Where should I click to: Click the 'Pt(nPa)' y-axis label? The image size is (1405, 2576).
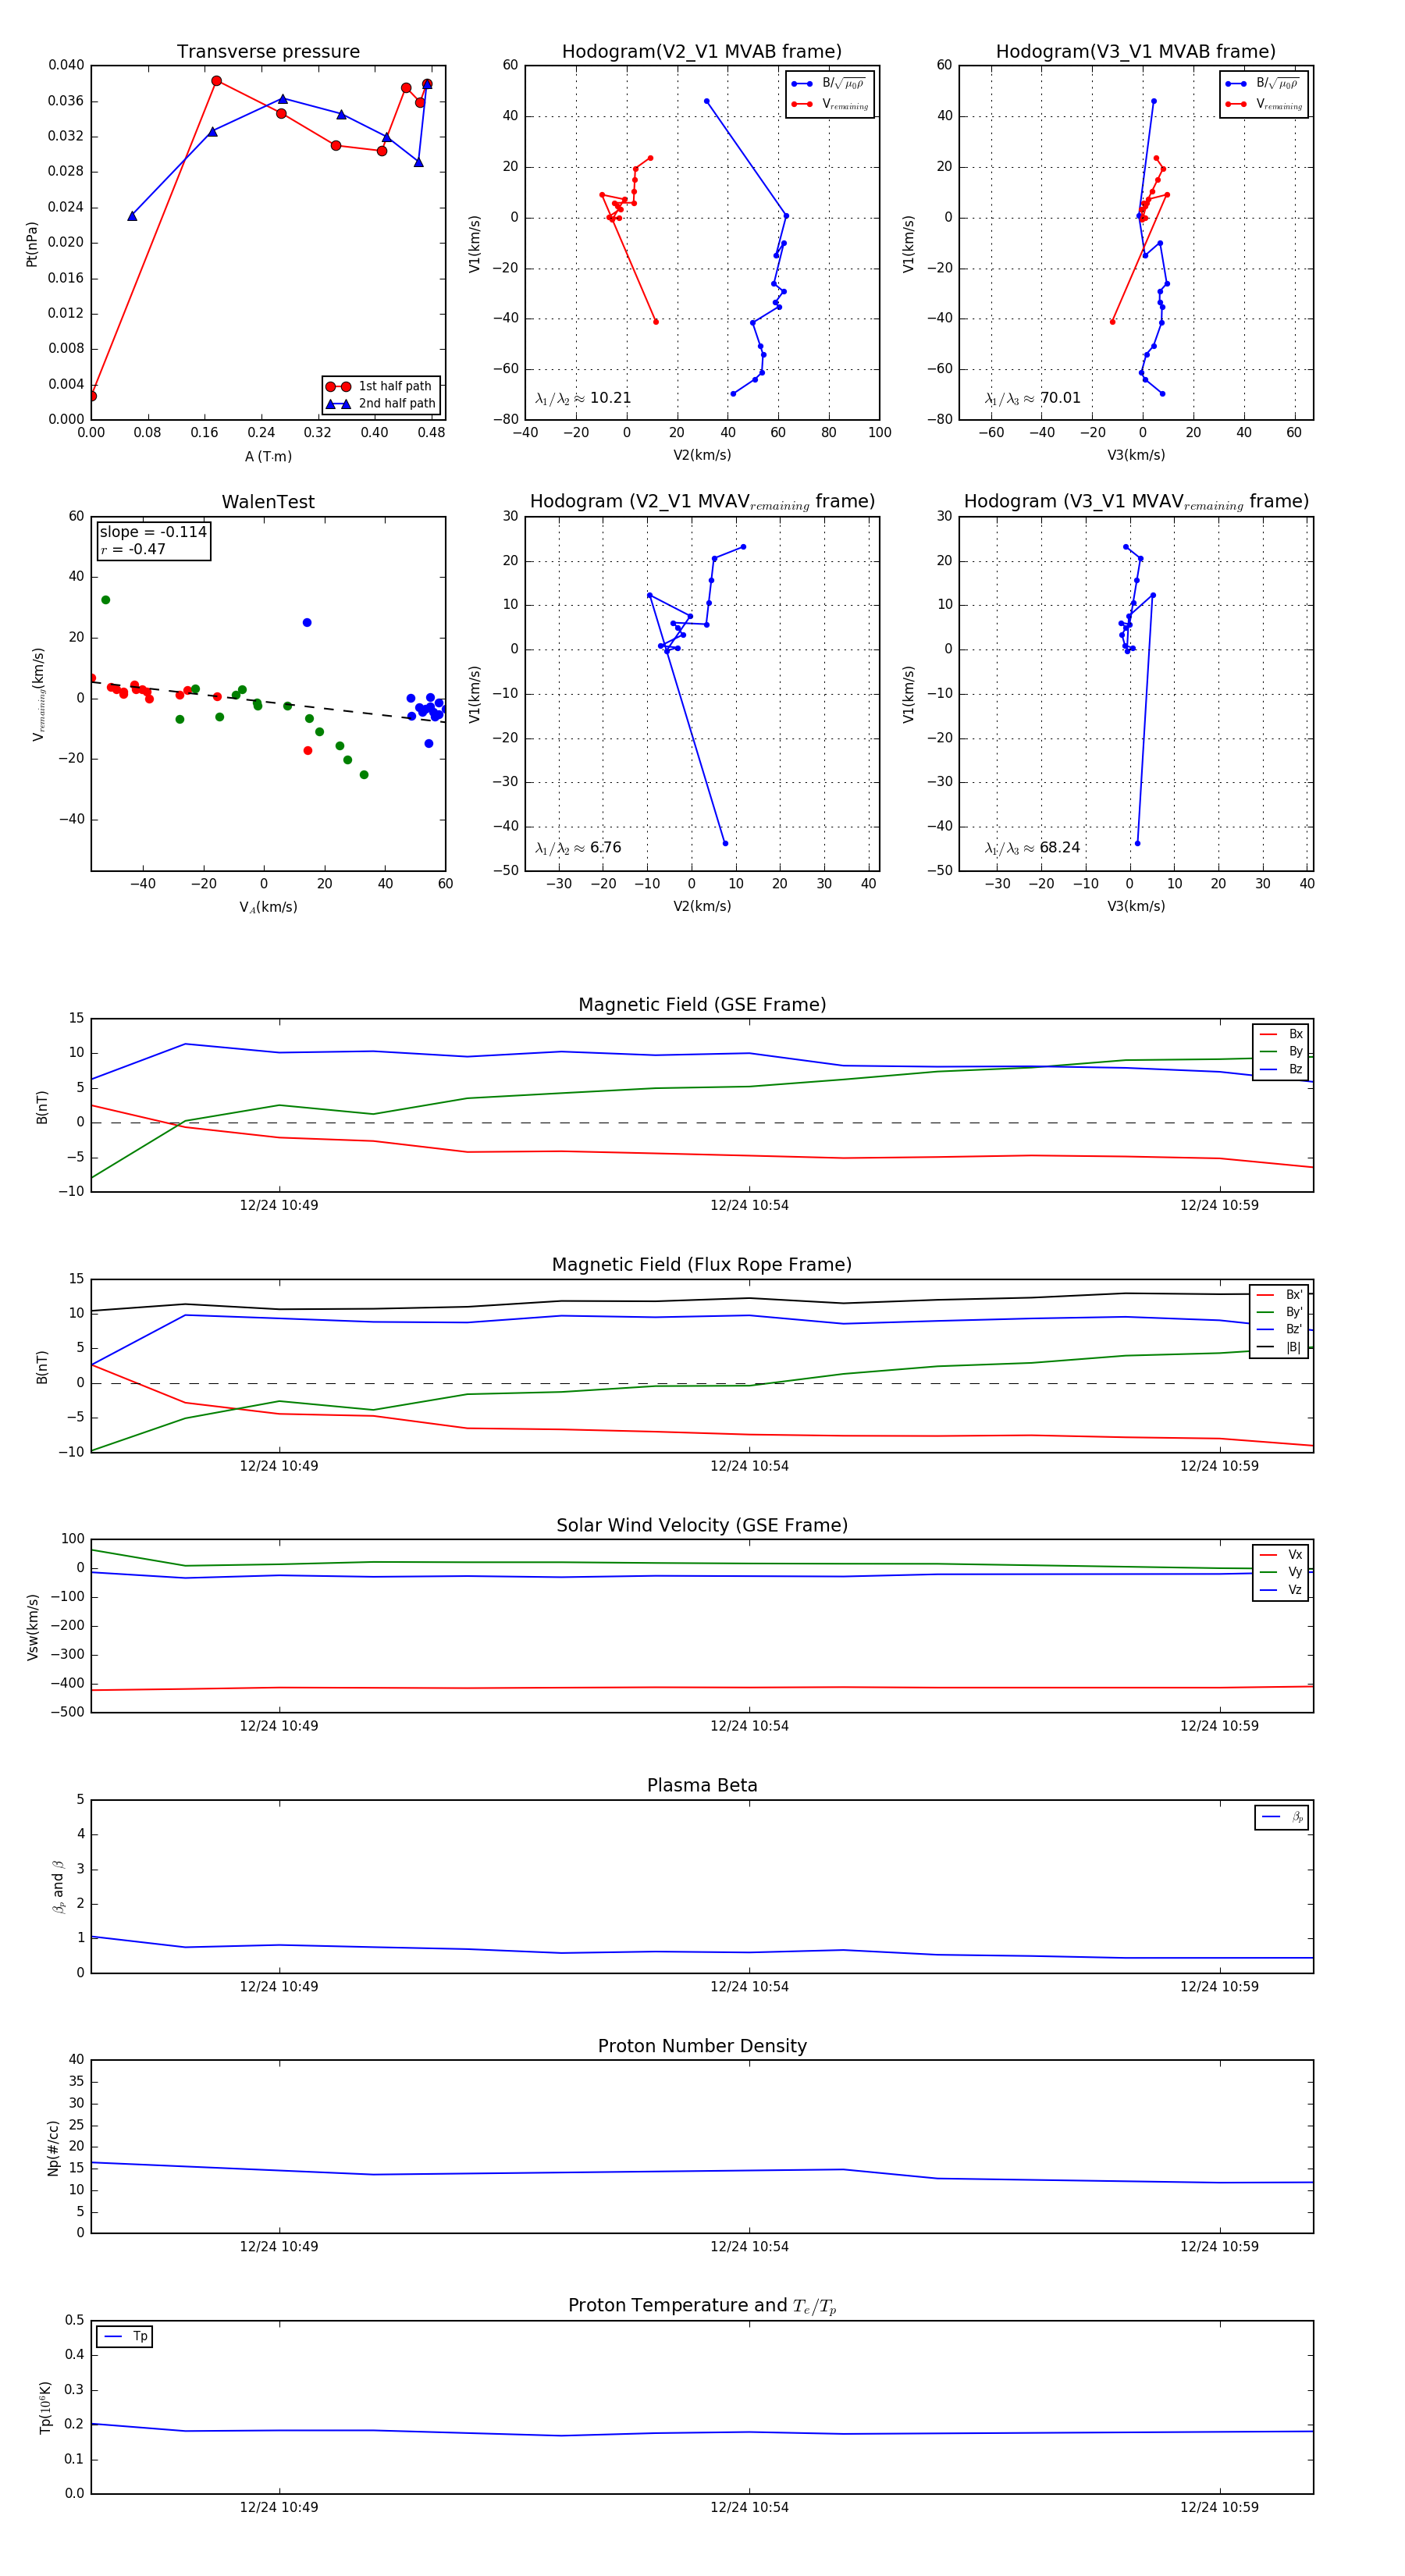click(x=31, y=243)
